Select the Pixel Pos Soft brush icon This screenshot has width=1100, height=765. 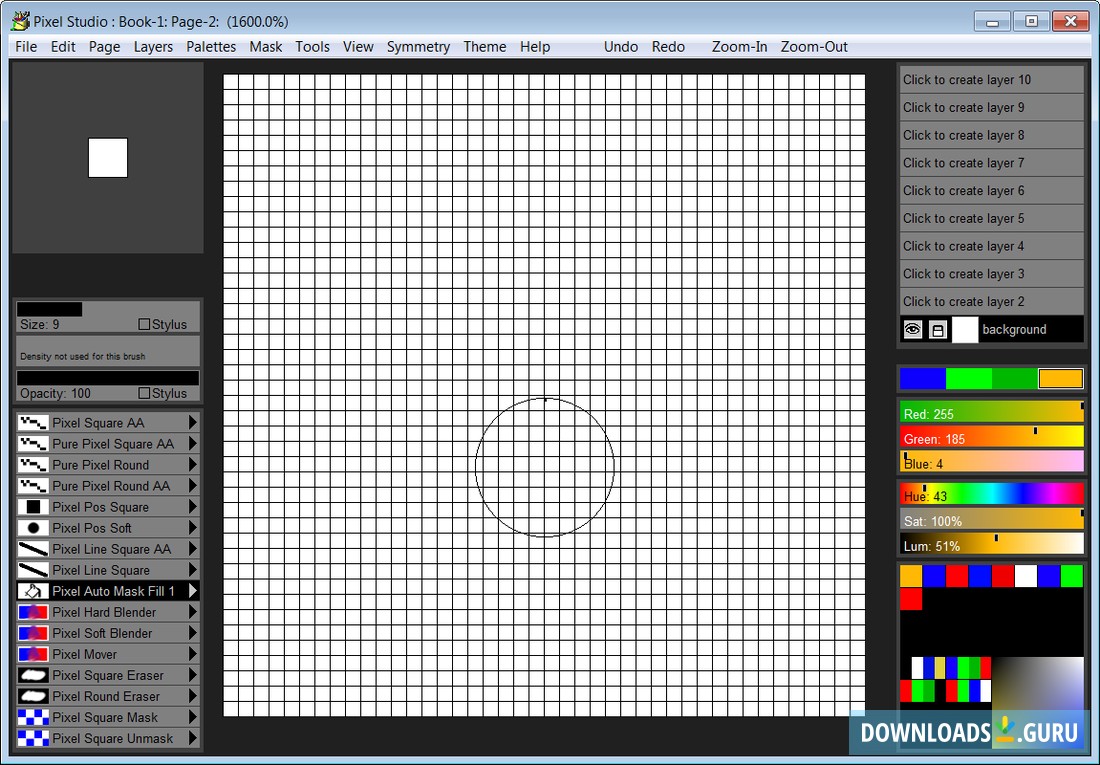click(33, 528)
